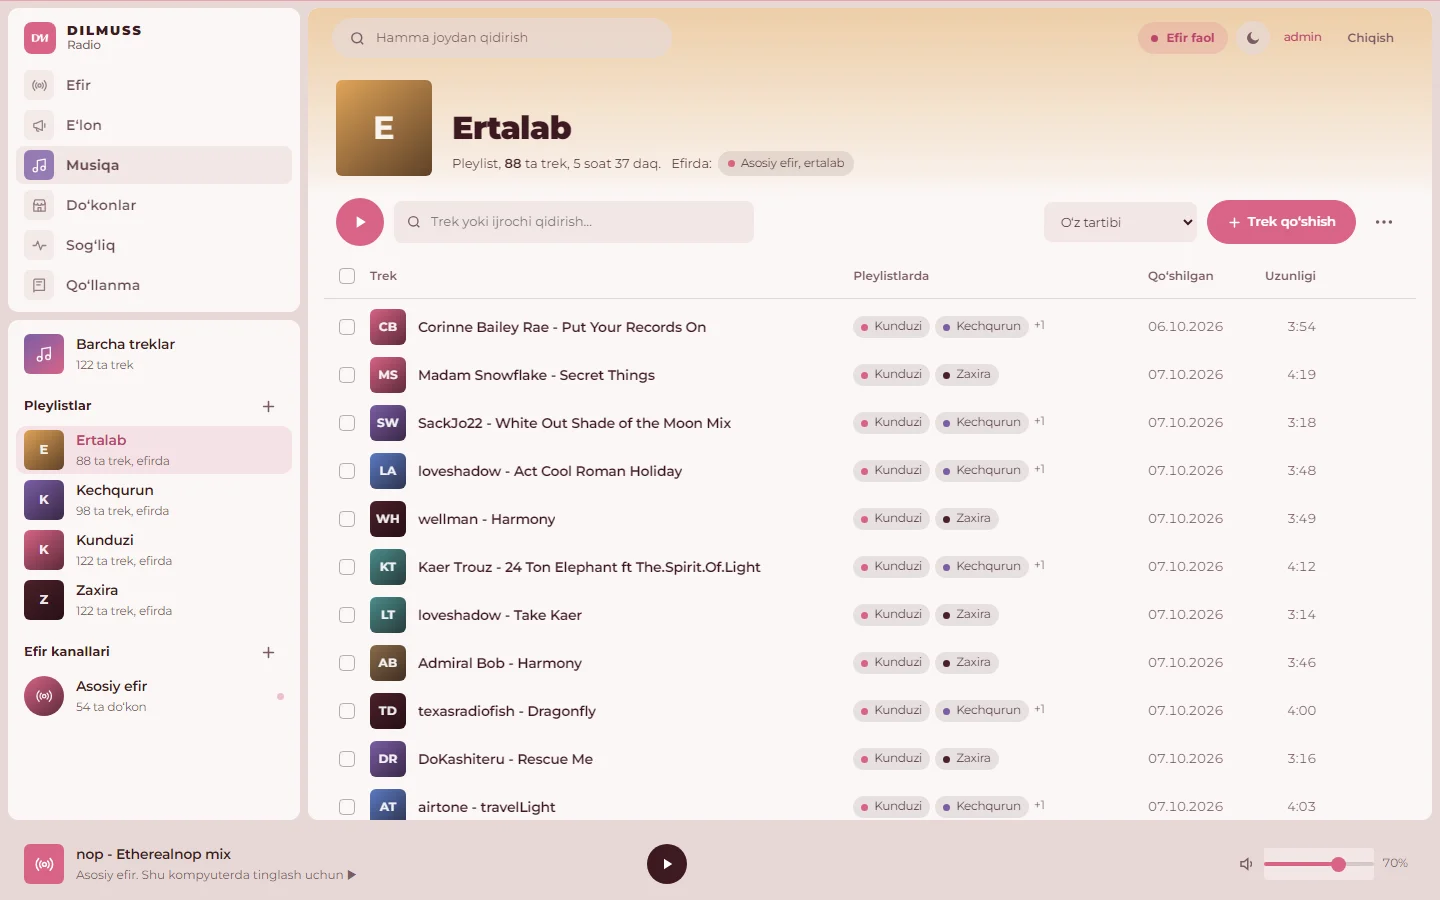Play the Ertalab playlist with pink play button

pos(360,222)
